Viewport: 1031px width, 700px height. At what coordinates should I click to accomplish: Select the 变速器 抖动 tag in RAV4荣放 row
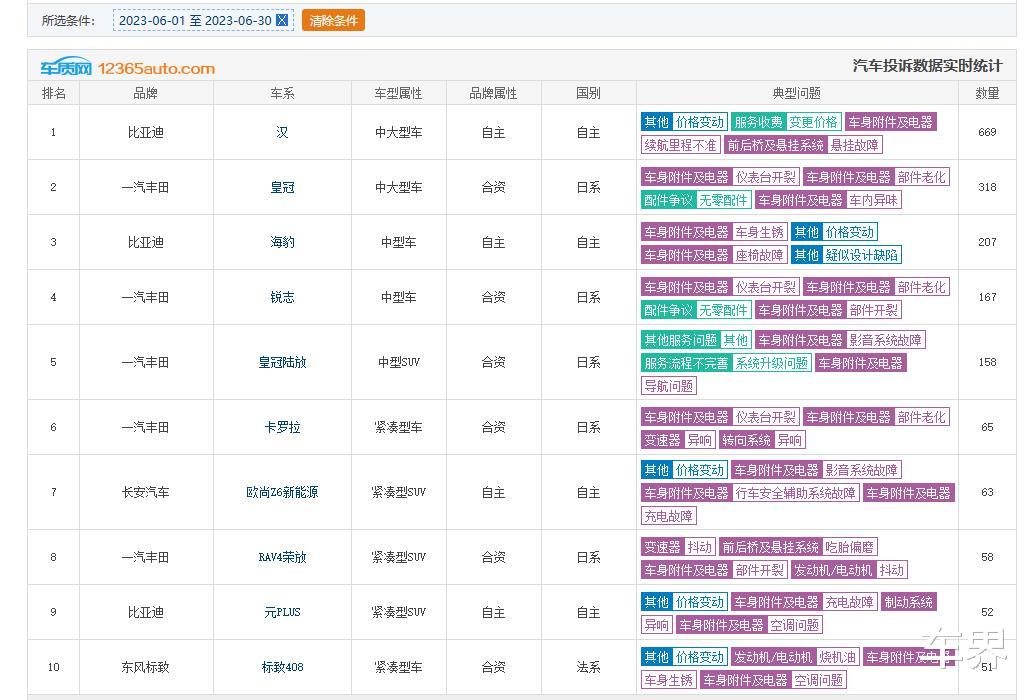(x=678, y=547)
